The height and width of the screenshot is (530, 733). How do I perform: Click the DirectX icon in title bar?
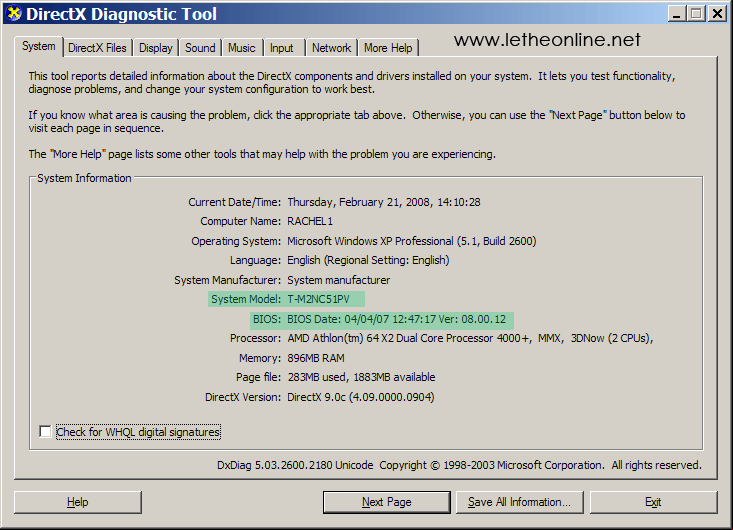pyautogui.click(x=14, y=13)
